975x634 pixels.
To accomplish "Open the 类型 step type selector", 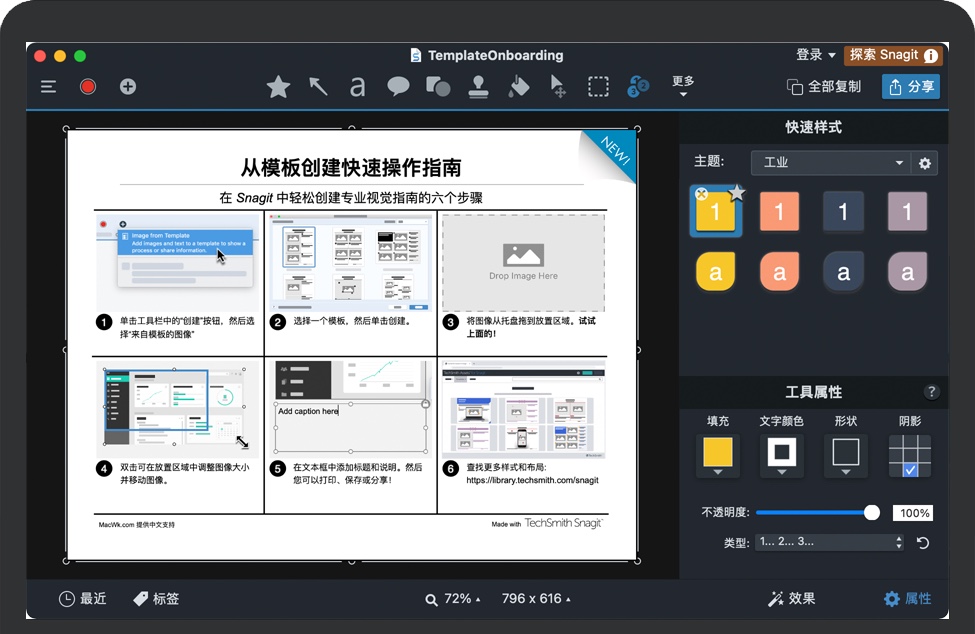I will click(x=830, y=542).
